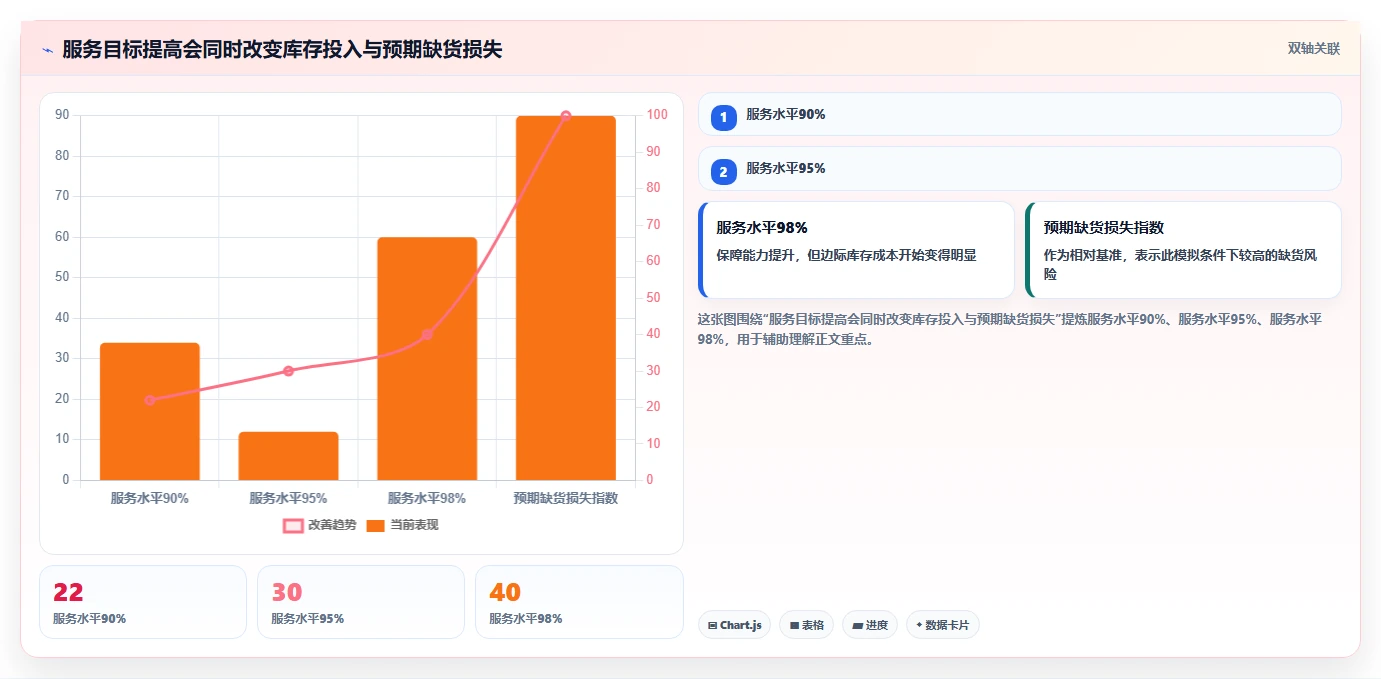This screenshot has width=1381, height=679.
Task: Click the title 服务目标提高会同时改变库存投入与预期缺货损失
Action: point(282,50)
